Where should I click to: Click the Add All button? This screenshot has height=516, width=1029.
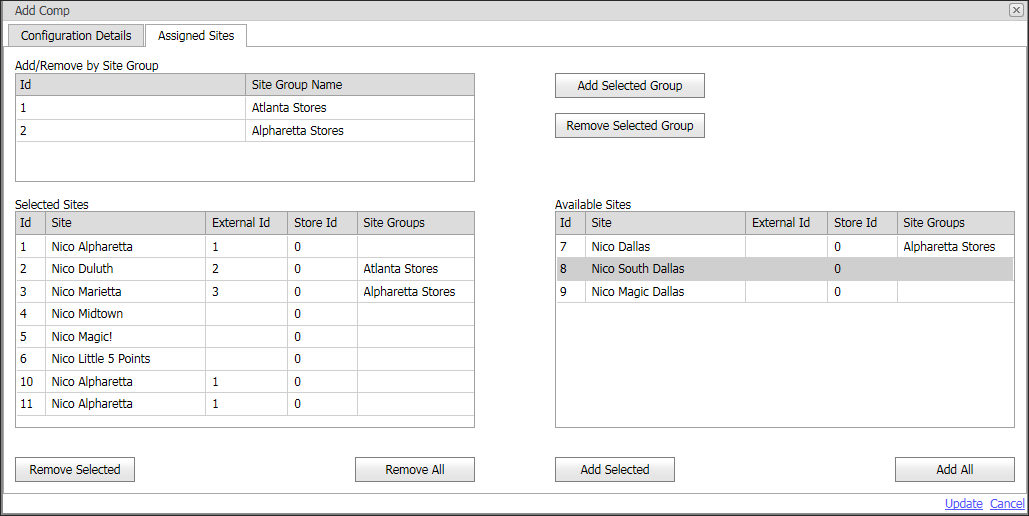pos(955,469)
